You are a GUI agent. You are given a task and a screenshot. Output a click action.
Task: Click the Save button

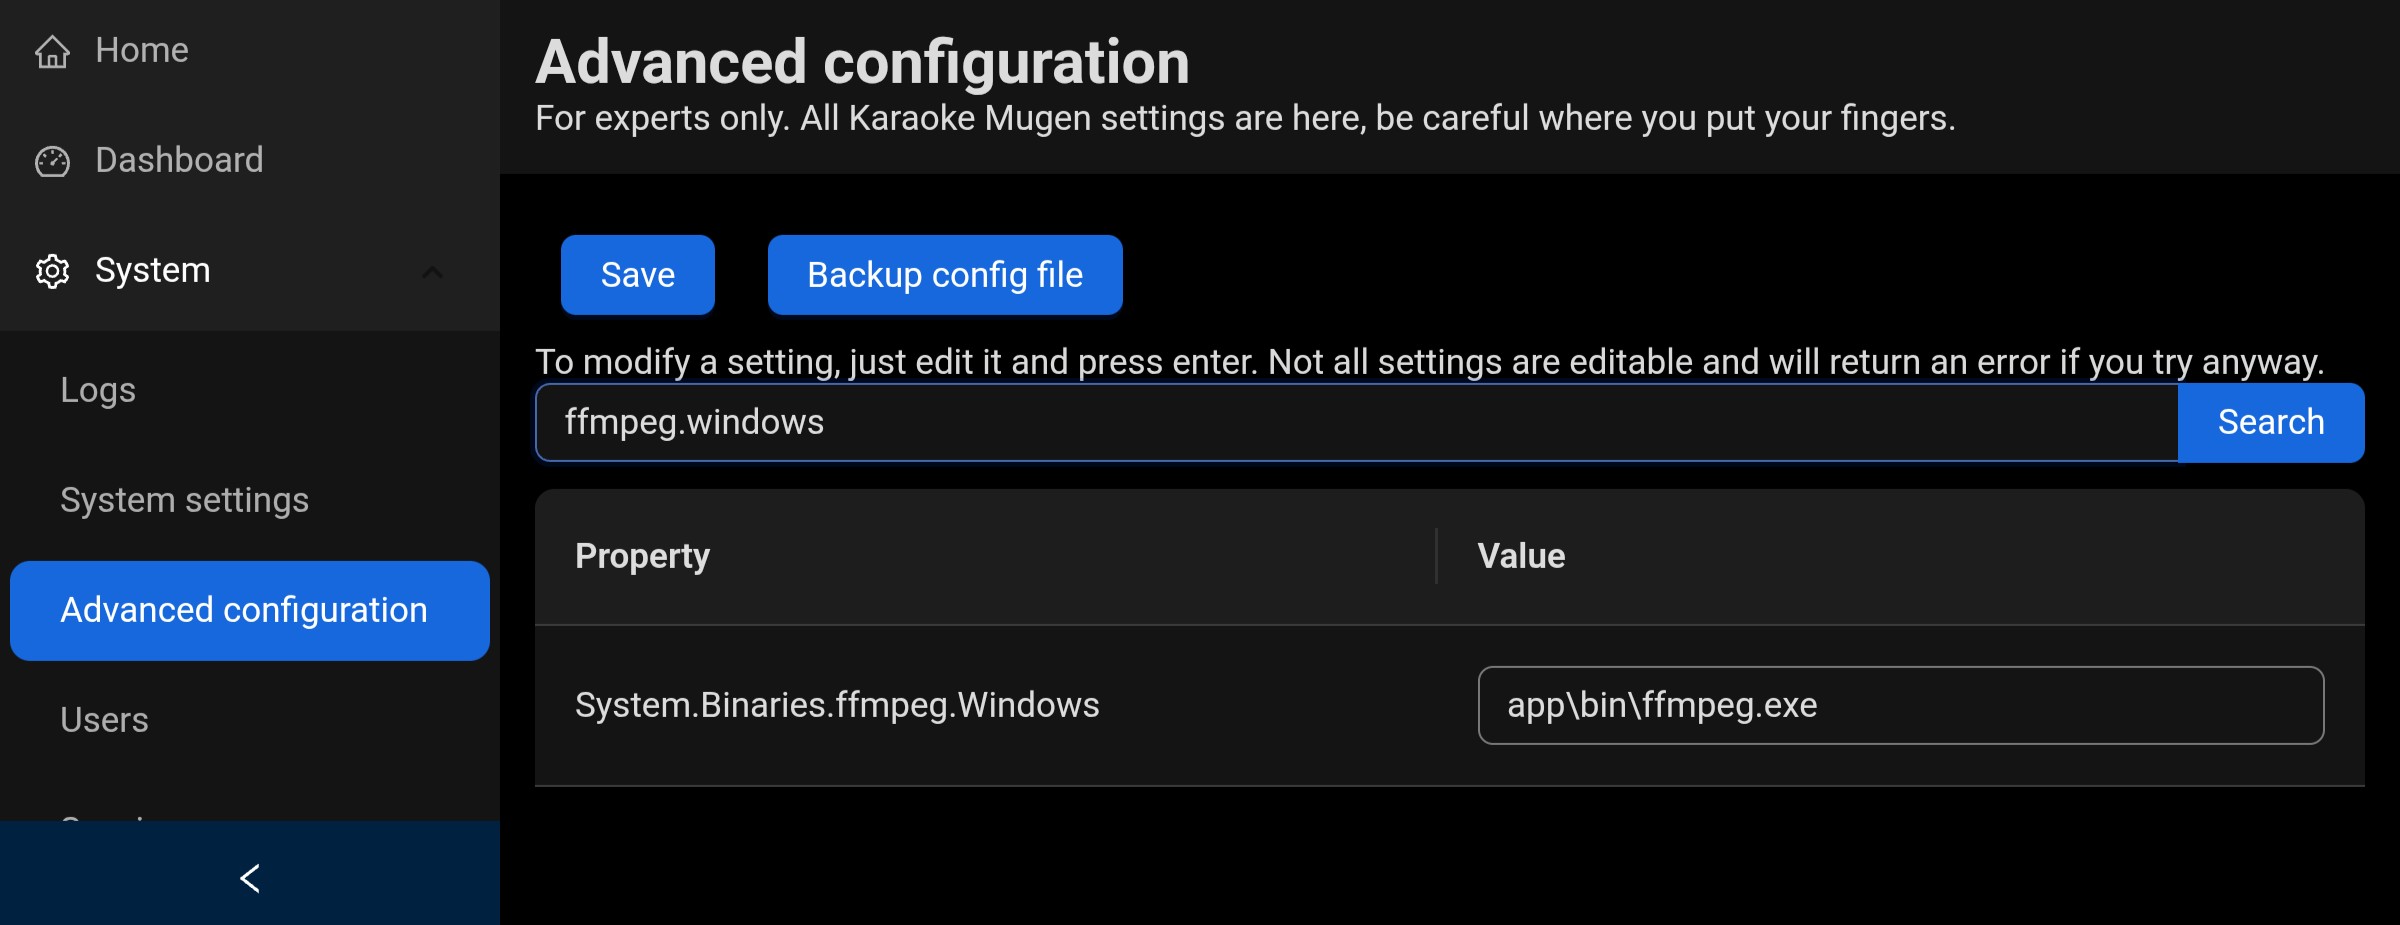[x=638, y=275]
